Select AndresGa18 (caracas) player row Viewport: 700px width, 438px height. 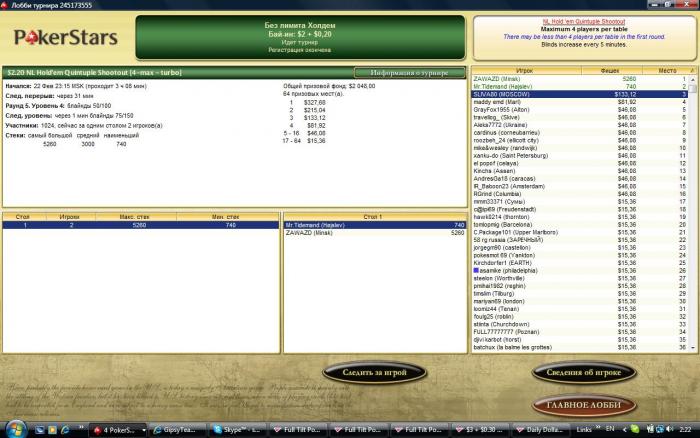tap(579, 179)
